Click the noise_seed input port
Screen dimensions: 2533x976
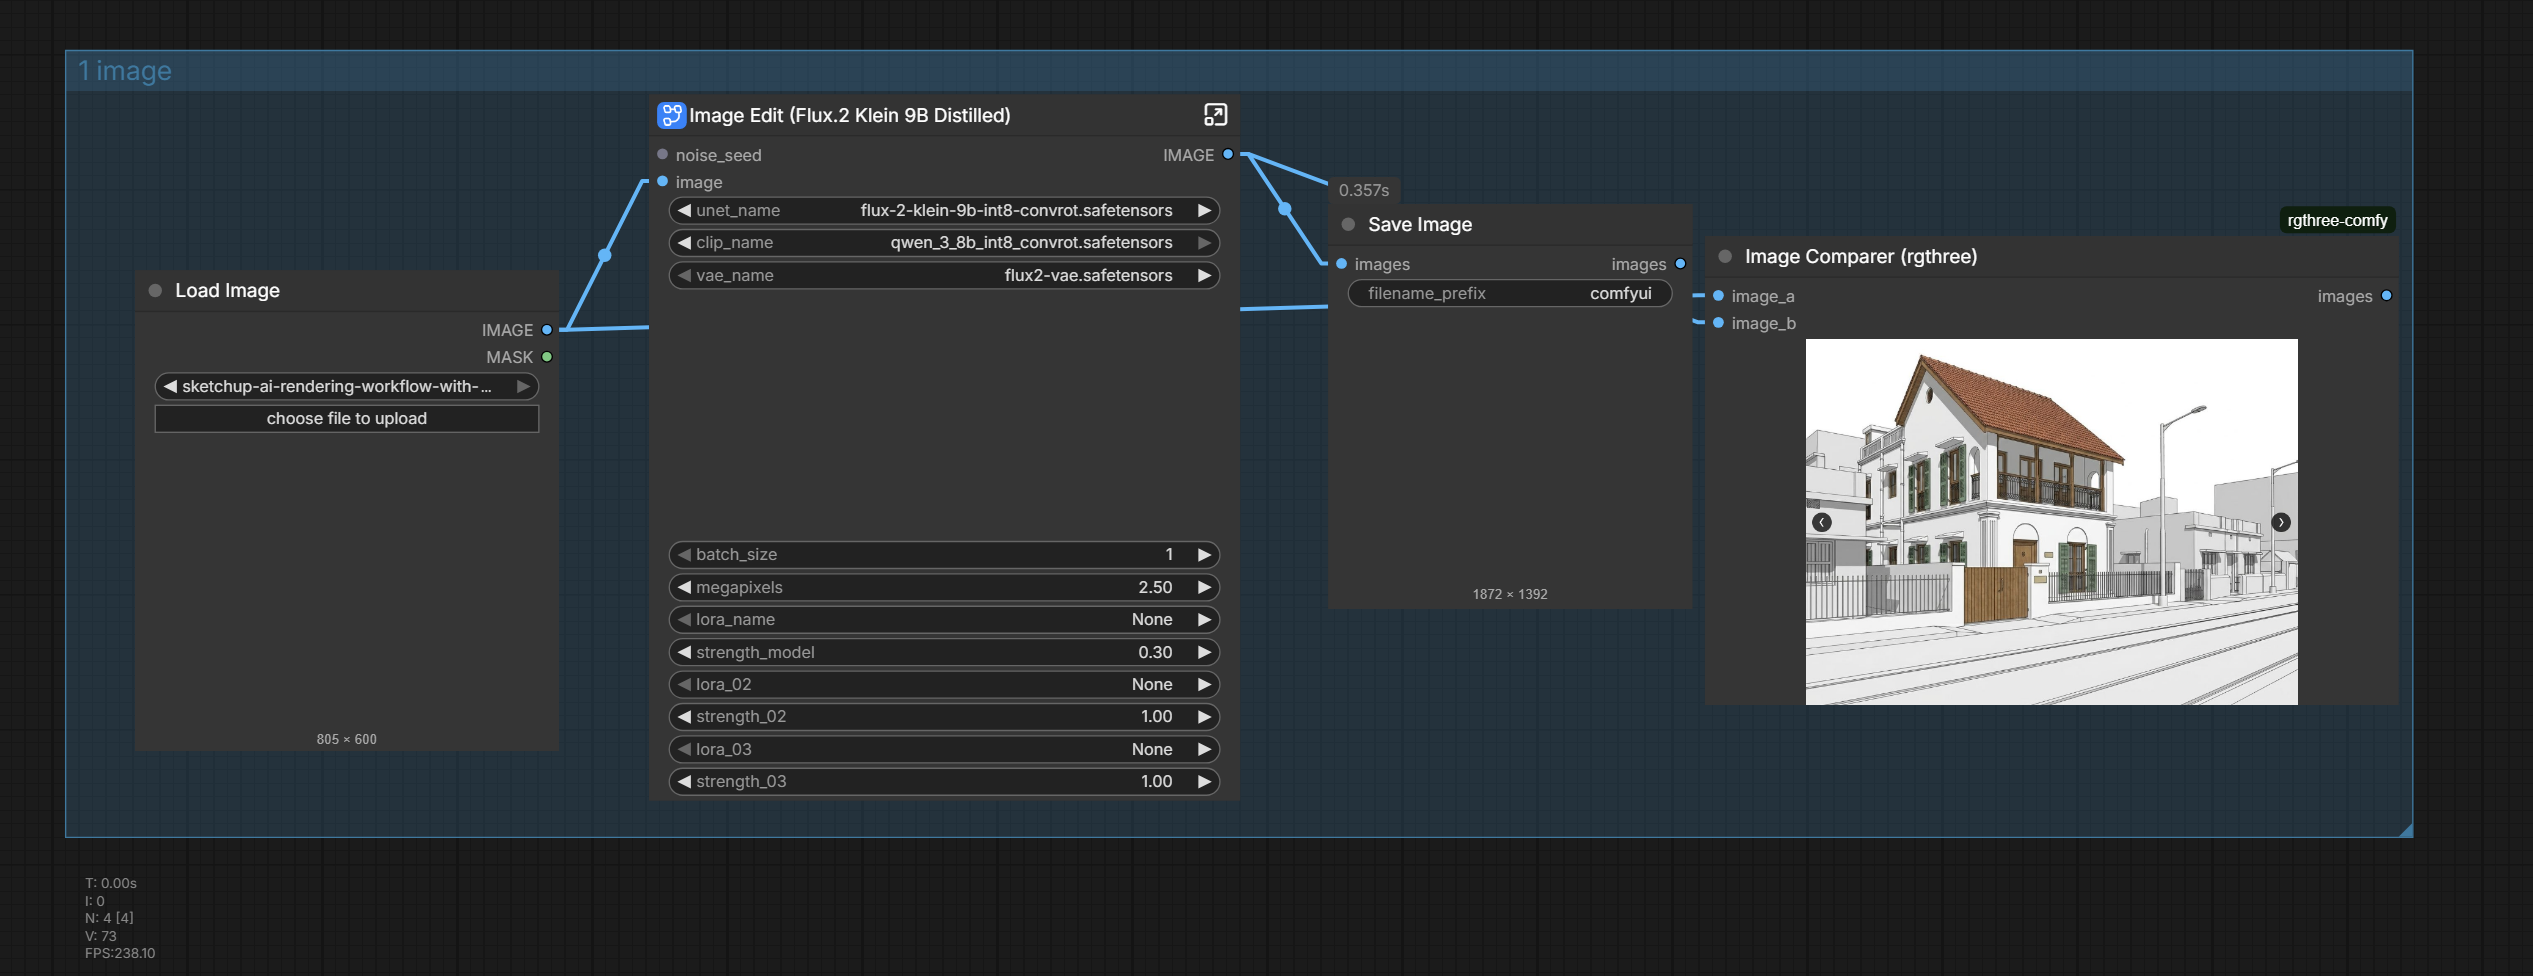(x=662, y=155)
